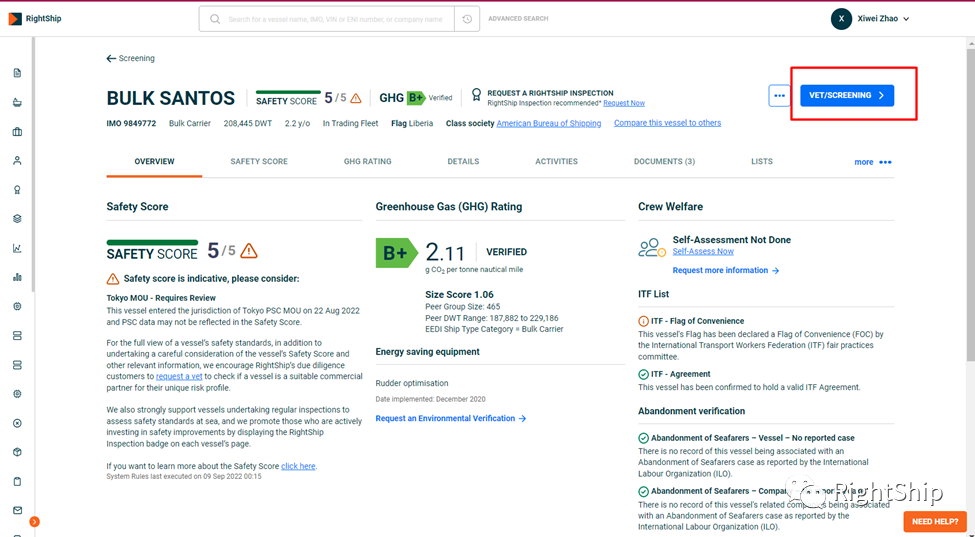Screen dimensions: 975x537
Task: Click 'Tokyo MOU - Requires Review' heading
Action: (x=161, y=298)
